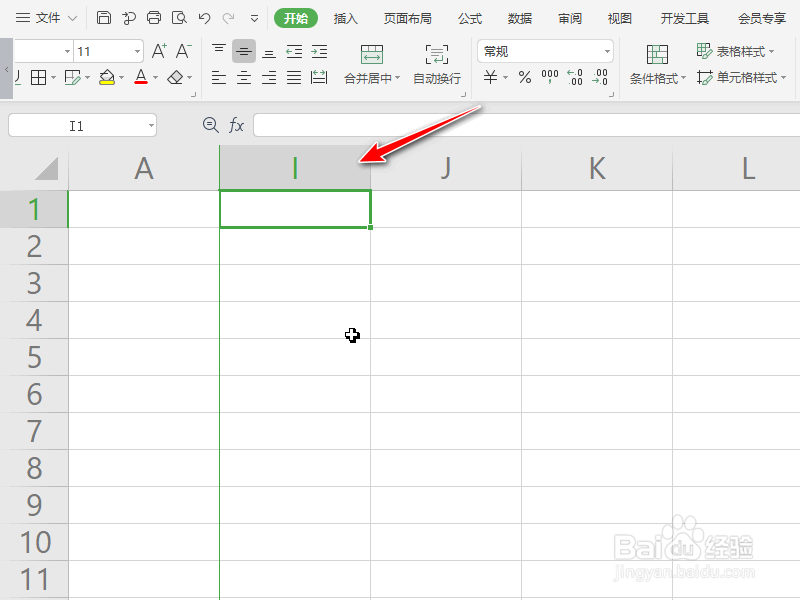Apply currency yen format
The height and width of the screenshot is (600, 800).
(x=490, y=78)
